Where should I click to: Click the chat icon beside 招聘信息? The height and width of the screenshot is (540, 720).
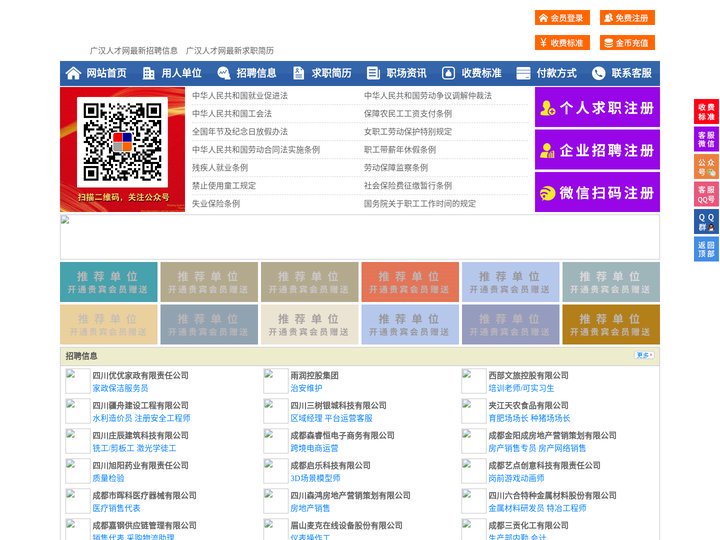coord(224,73)
